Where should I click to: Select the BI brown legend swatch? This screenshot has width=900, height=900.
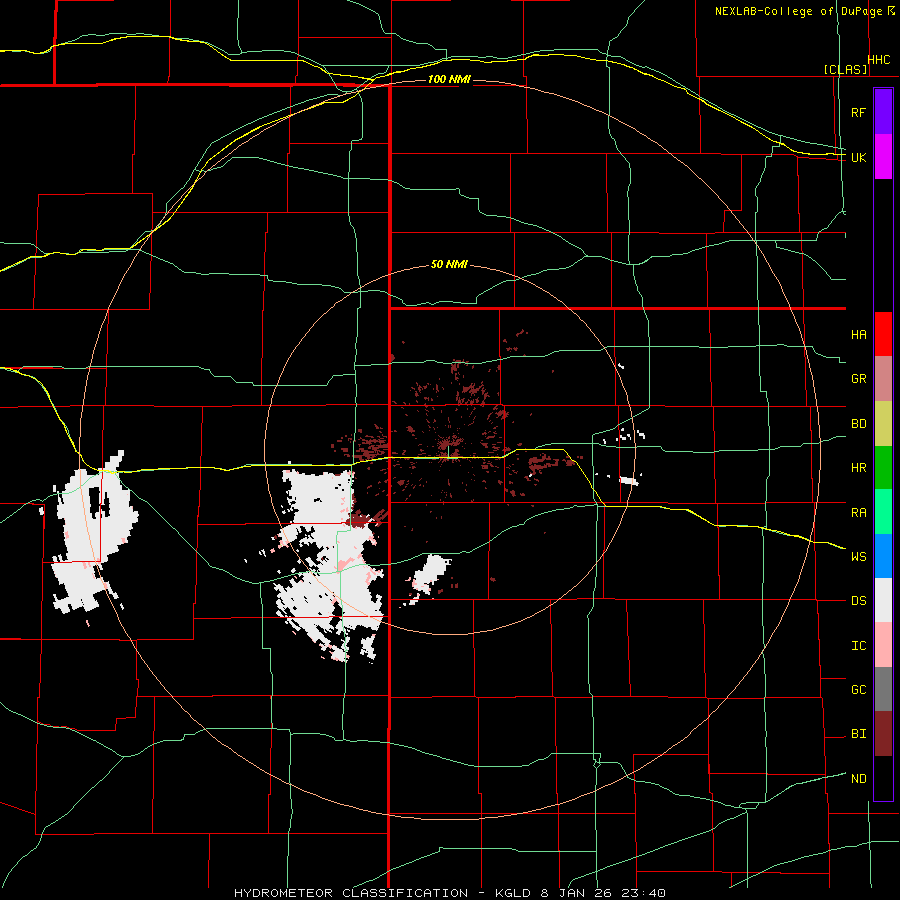(883, 734)
